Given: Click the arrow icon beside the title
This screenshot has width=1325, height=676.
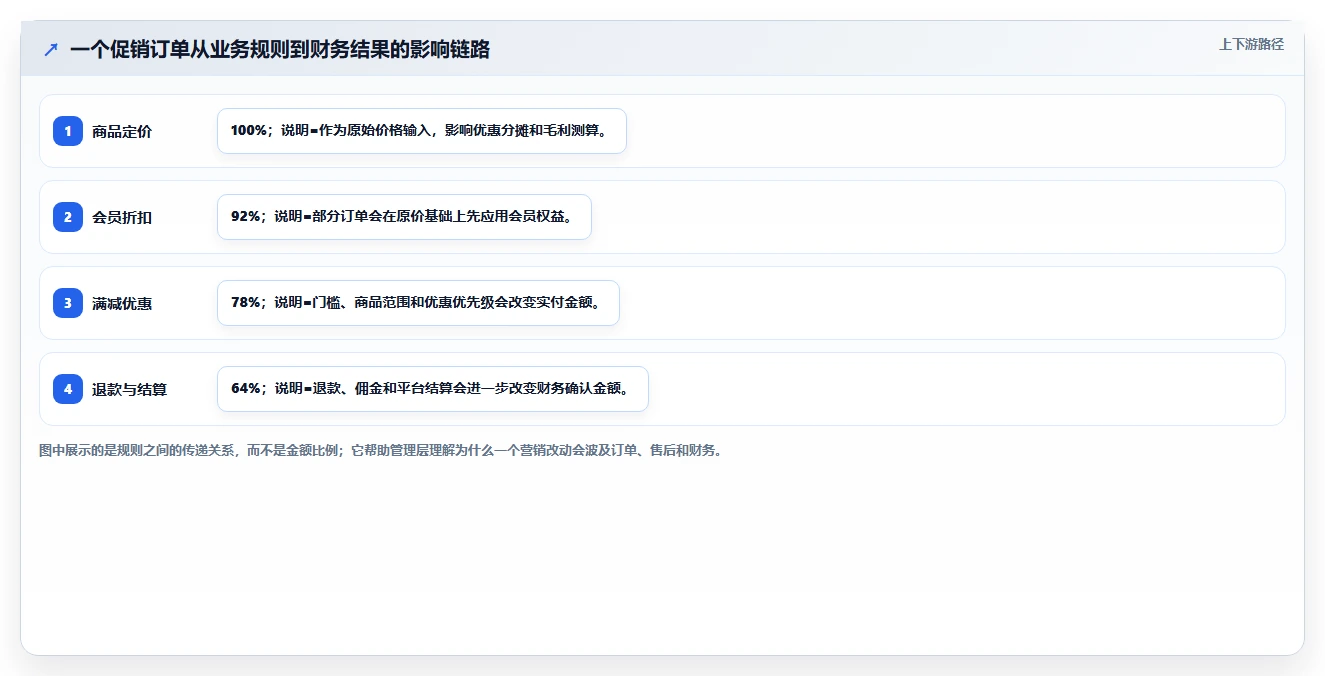Looking at the screenshot, I should pyautogui.click(x=51, y=49).
